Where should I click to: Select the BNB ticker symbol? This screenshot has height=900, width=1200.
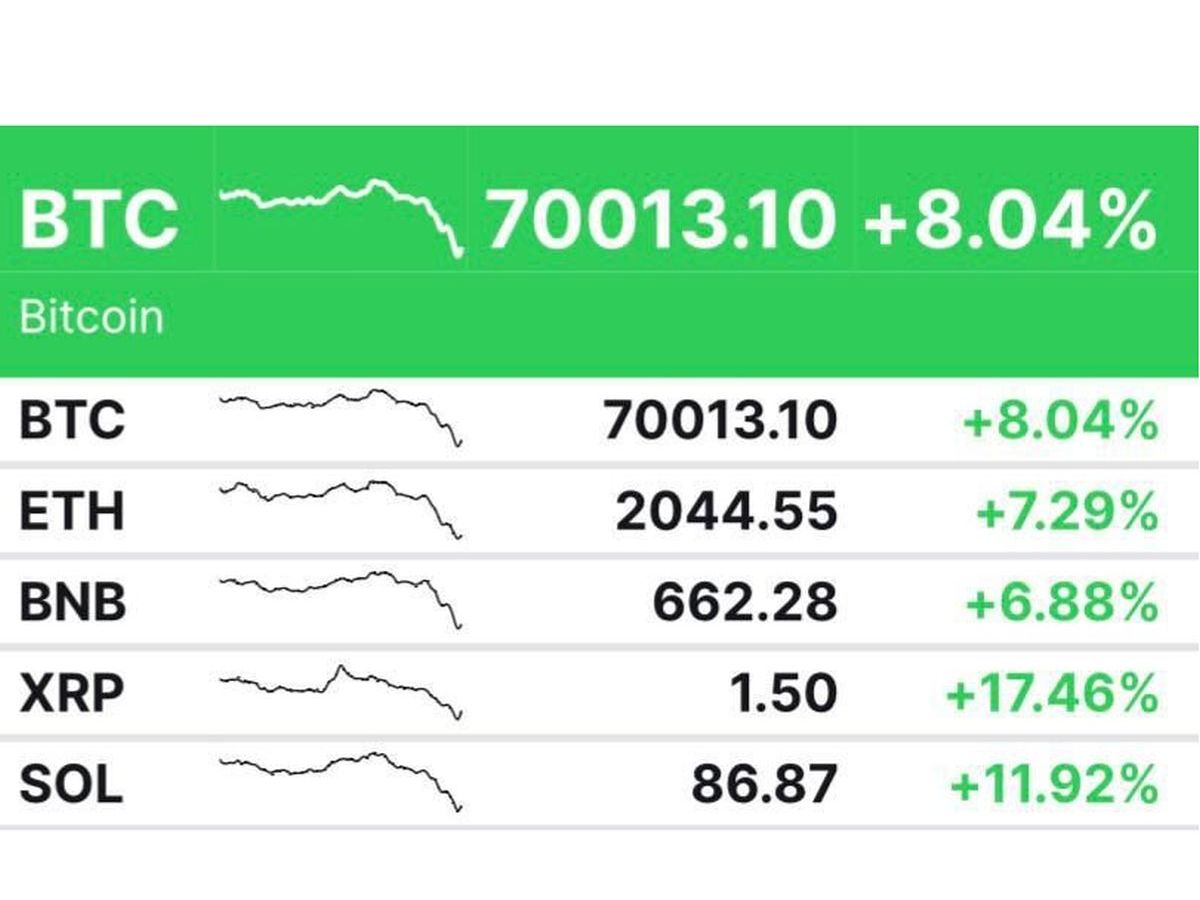[73, 602]
